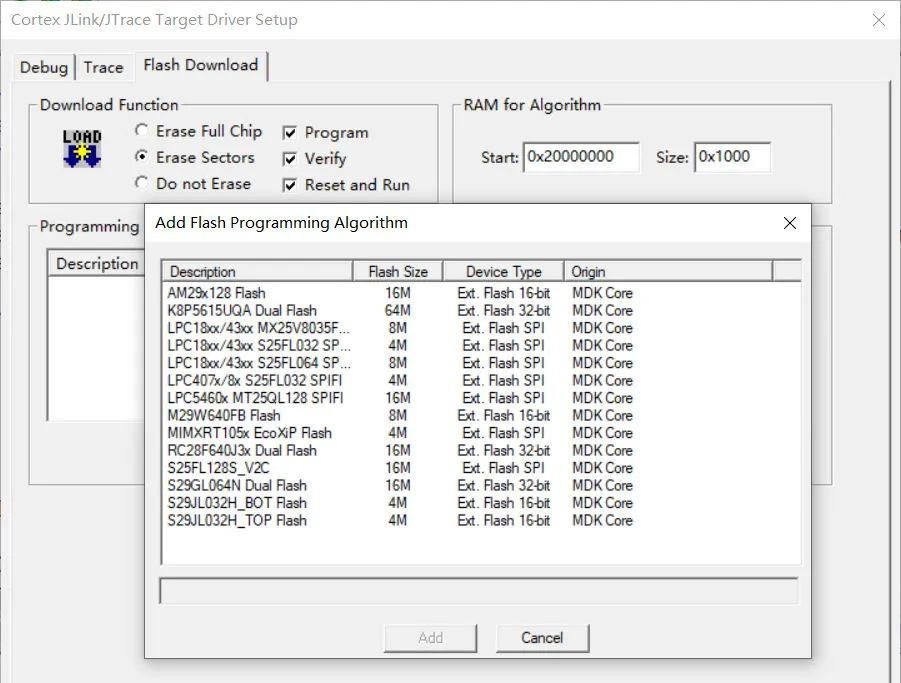Open the Trace tab
Image resolution: width=901 pixels, height=683 pixels.
103,67
